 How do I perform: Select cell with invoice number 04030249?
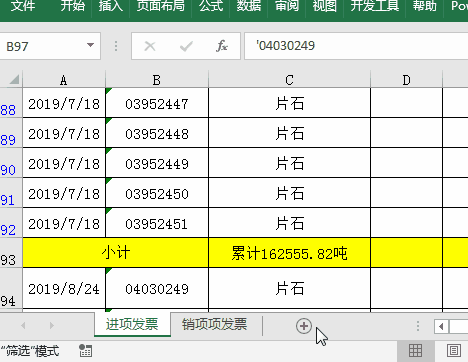[157, 288]
